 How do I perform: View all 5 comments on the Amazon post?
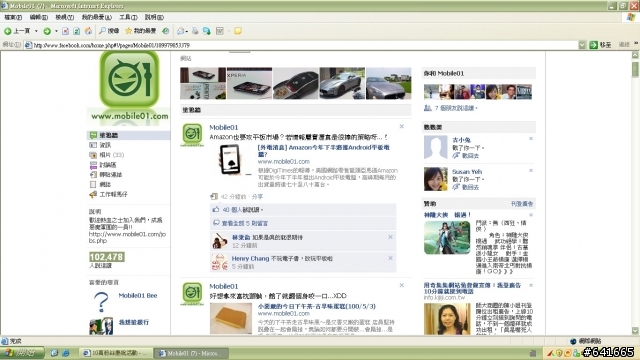click(x=245, y=223)
